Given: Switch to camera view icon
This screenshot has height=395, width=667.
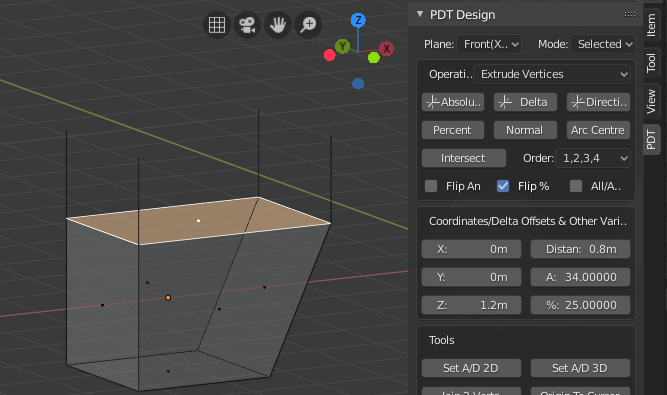Looking at the screenshot, I should (x=247, y=25).
